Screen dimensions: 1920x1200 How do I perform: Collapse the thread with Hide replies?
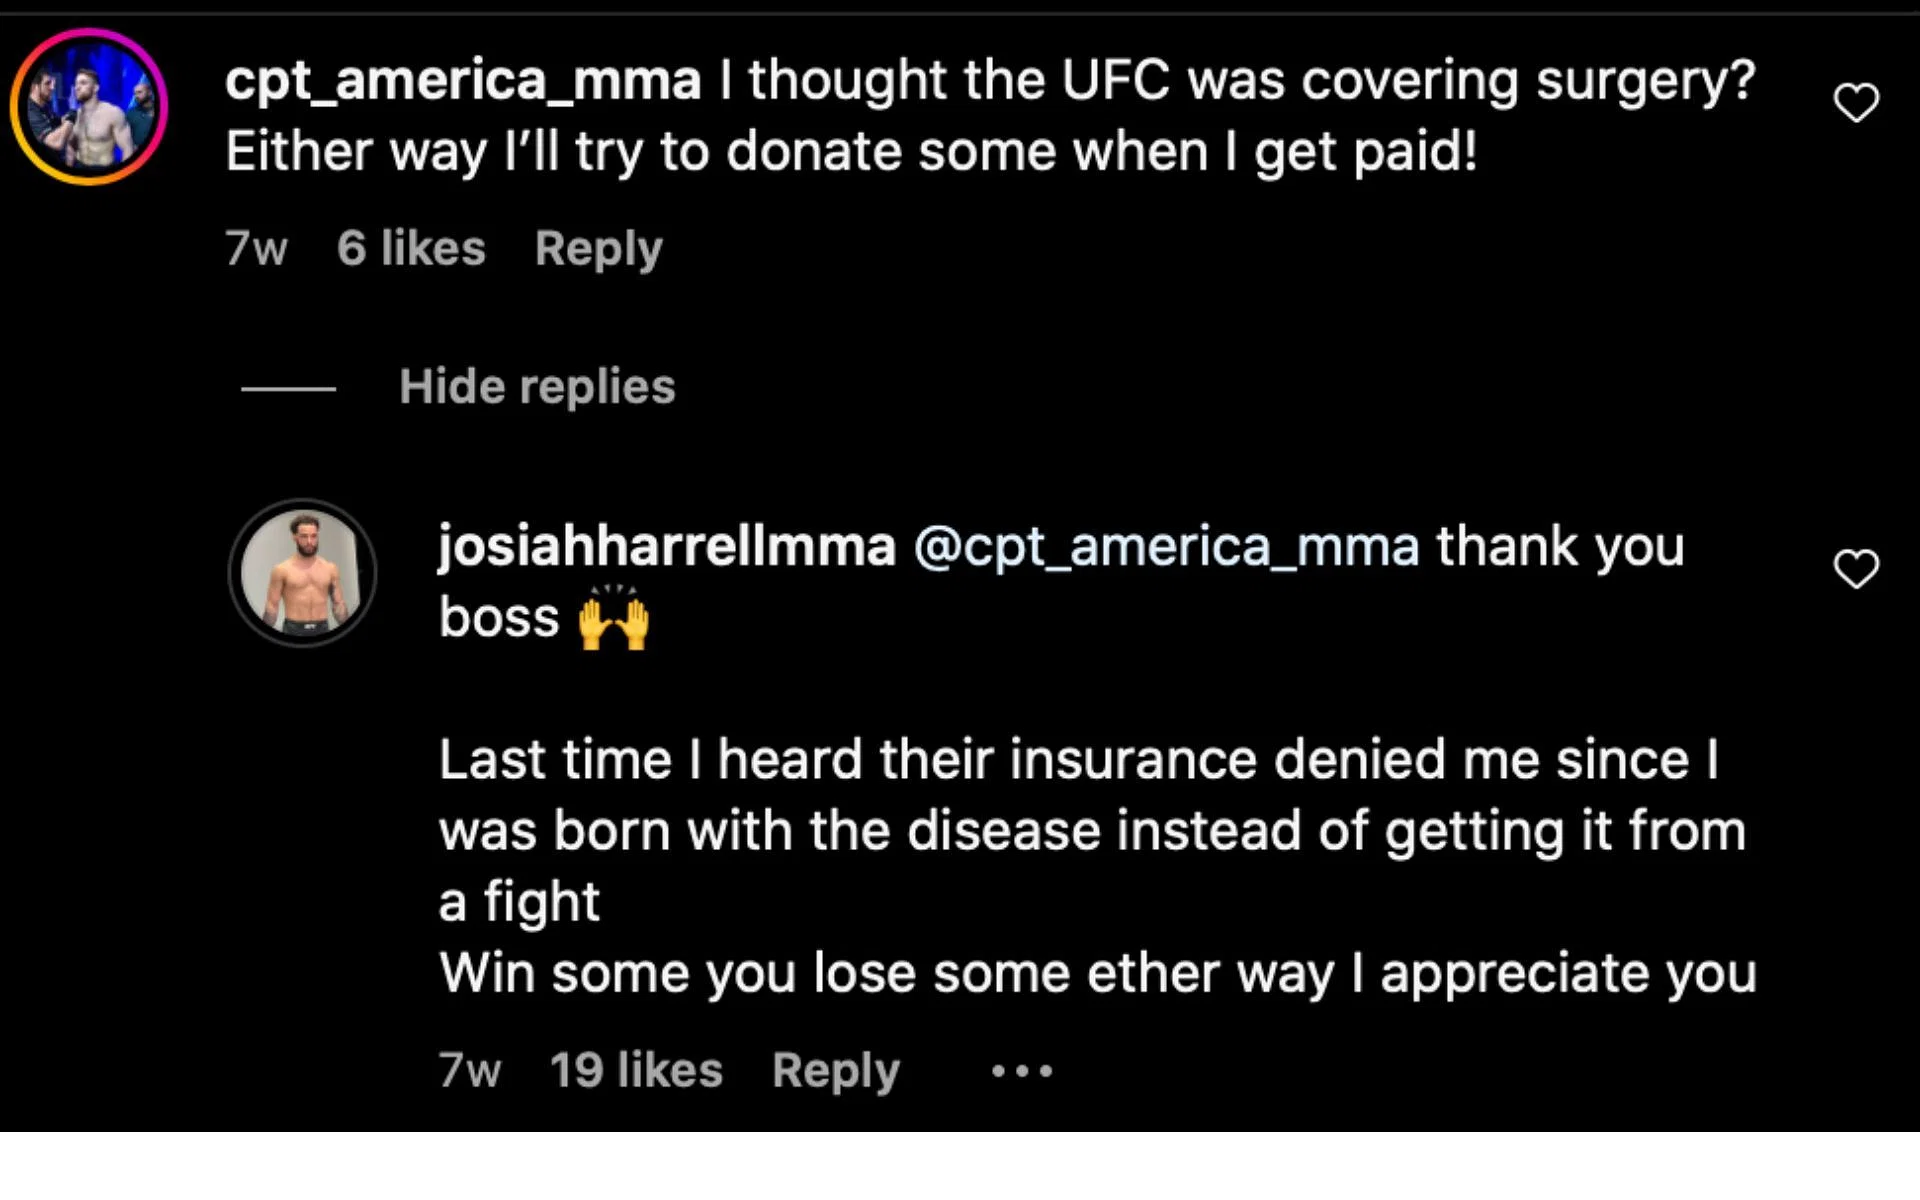[x=537, y=387]
